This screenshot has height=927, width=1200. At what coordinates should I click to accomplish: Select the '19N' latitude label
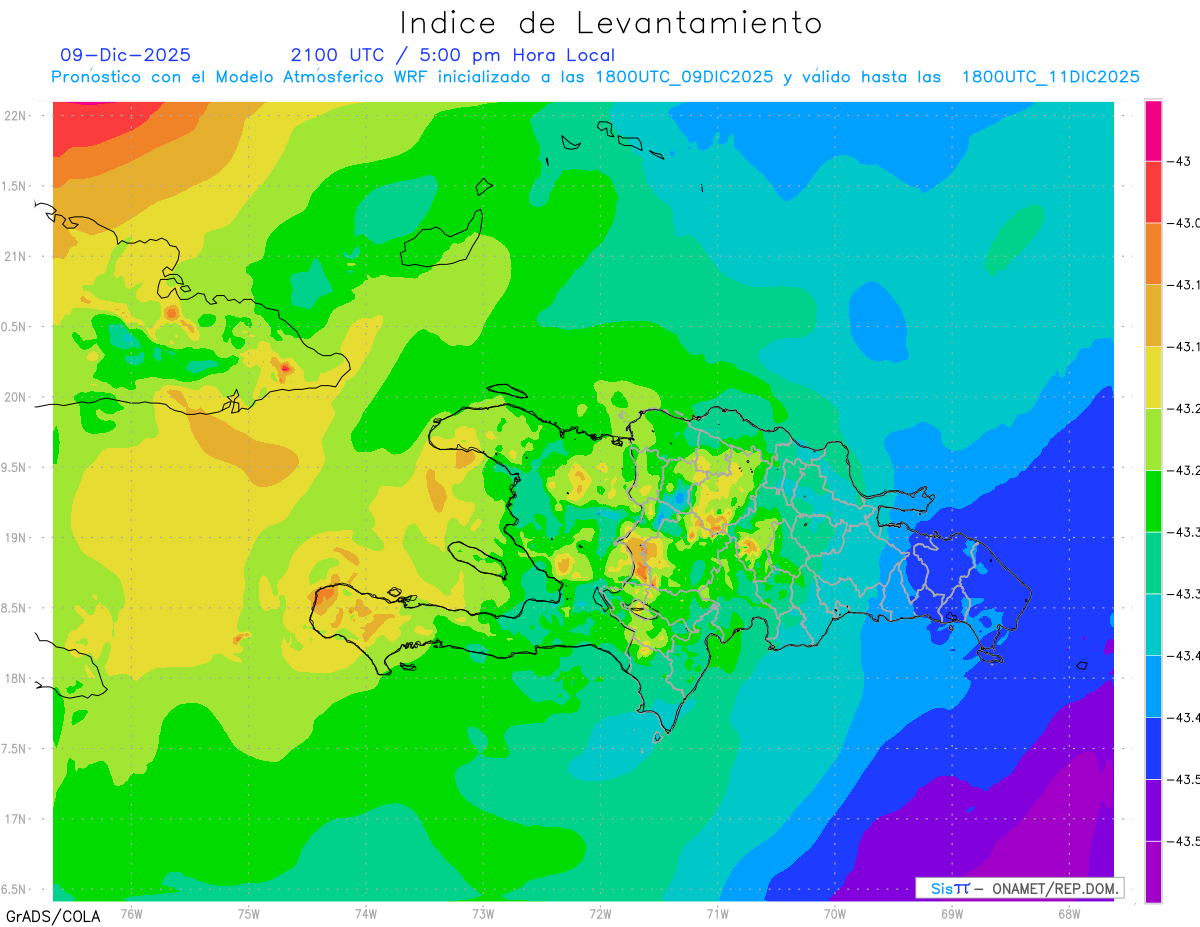(16, 538)
